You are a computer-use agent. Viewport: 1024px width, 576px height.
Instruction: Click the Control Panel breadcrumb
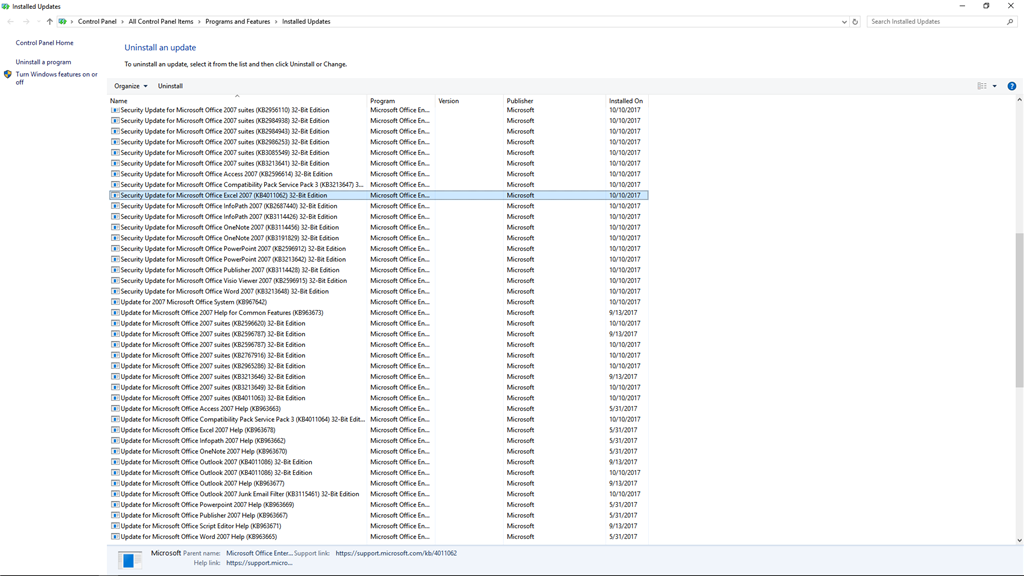pos(97,22)
